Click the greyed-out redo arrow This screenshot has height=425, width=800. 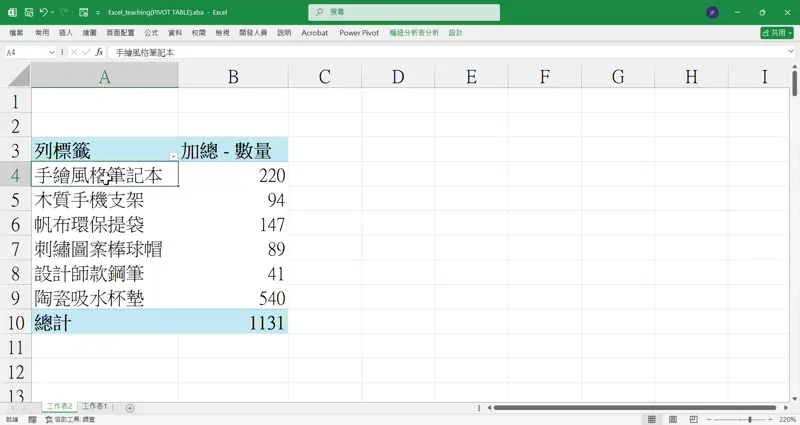click(x=64, y=12)
